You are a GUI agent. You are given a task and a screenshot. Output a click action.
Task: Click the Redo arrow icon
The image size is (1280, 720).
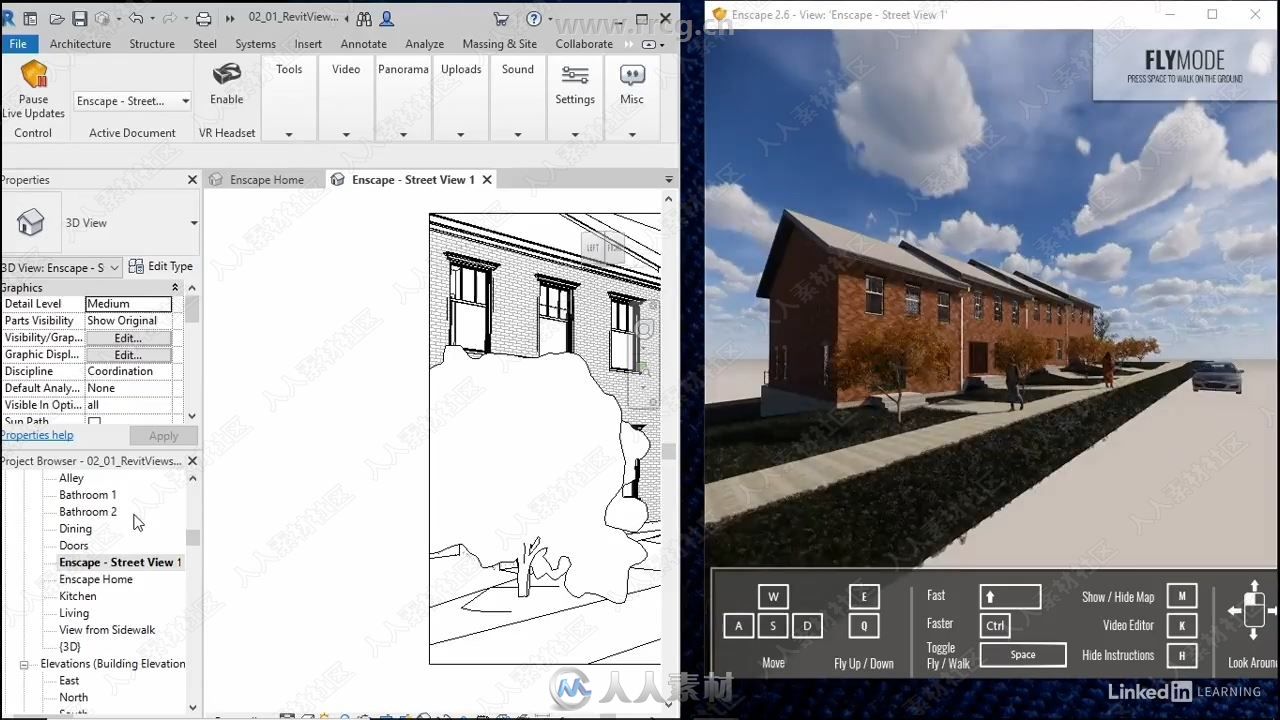[168, 18]
